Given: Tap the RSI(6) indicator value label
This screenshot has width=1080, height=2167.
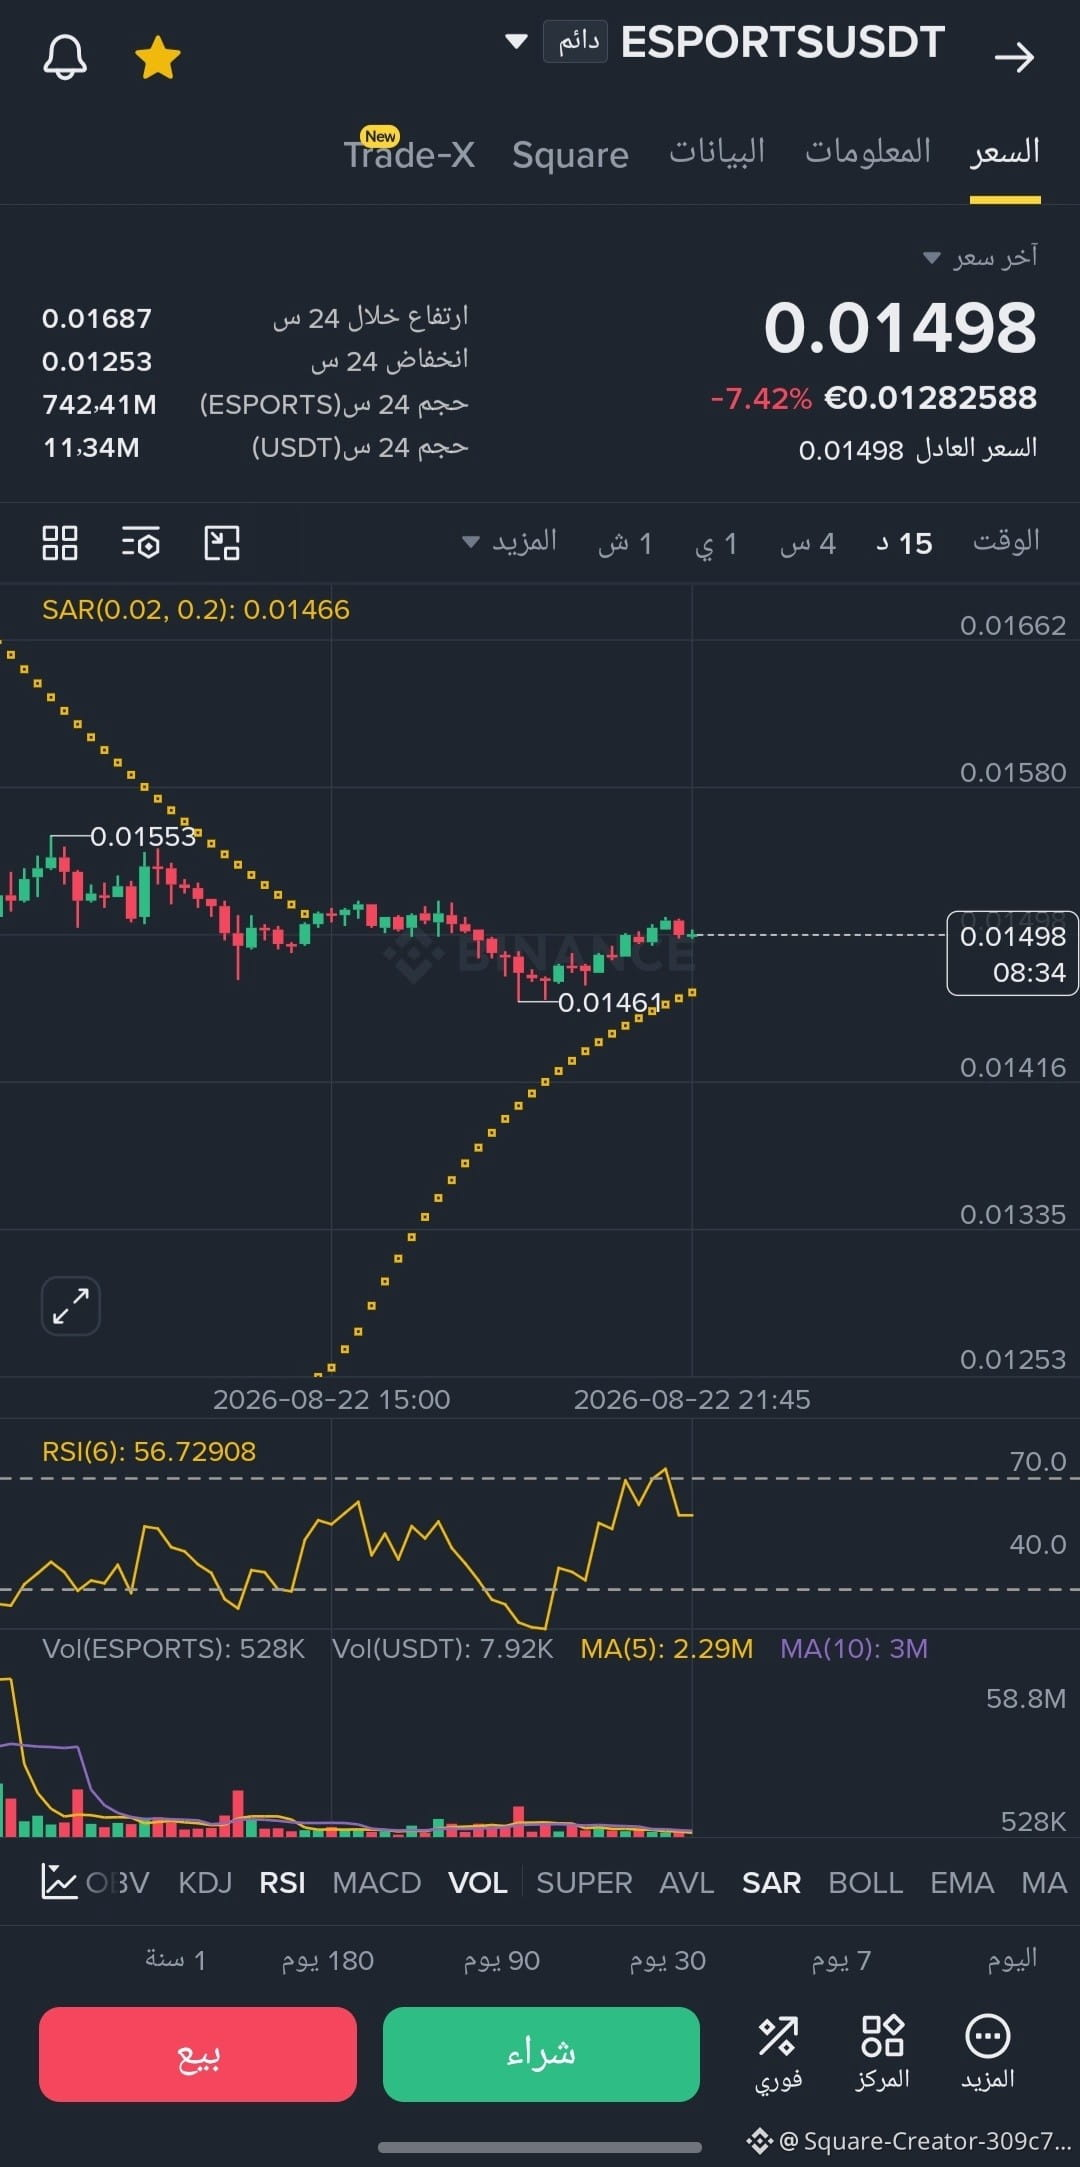Looking at the screenshot, I should click(149, 1451).
